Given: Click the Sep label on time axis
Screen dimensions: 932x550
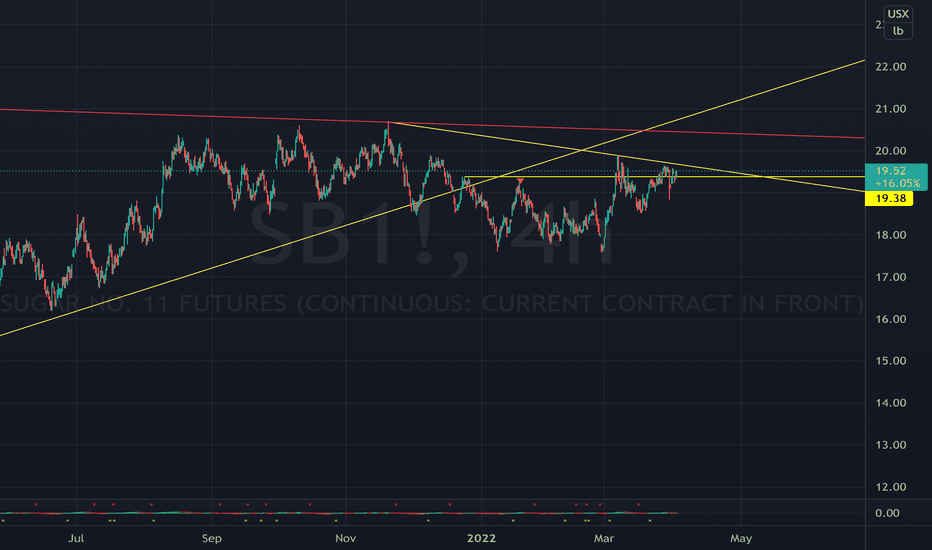Looking at the screenshot, I should tap(212, 539).
